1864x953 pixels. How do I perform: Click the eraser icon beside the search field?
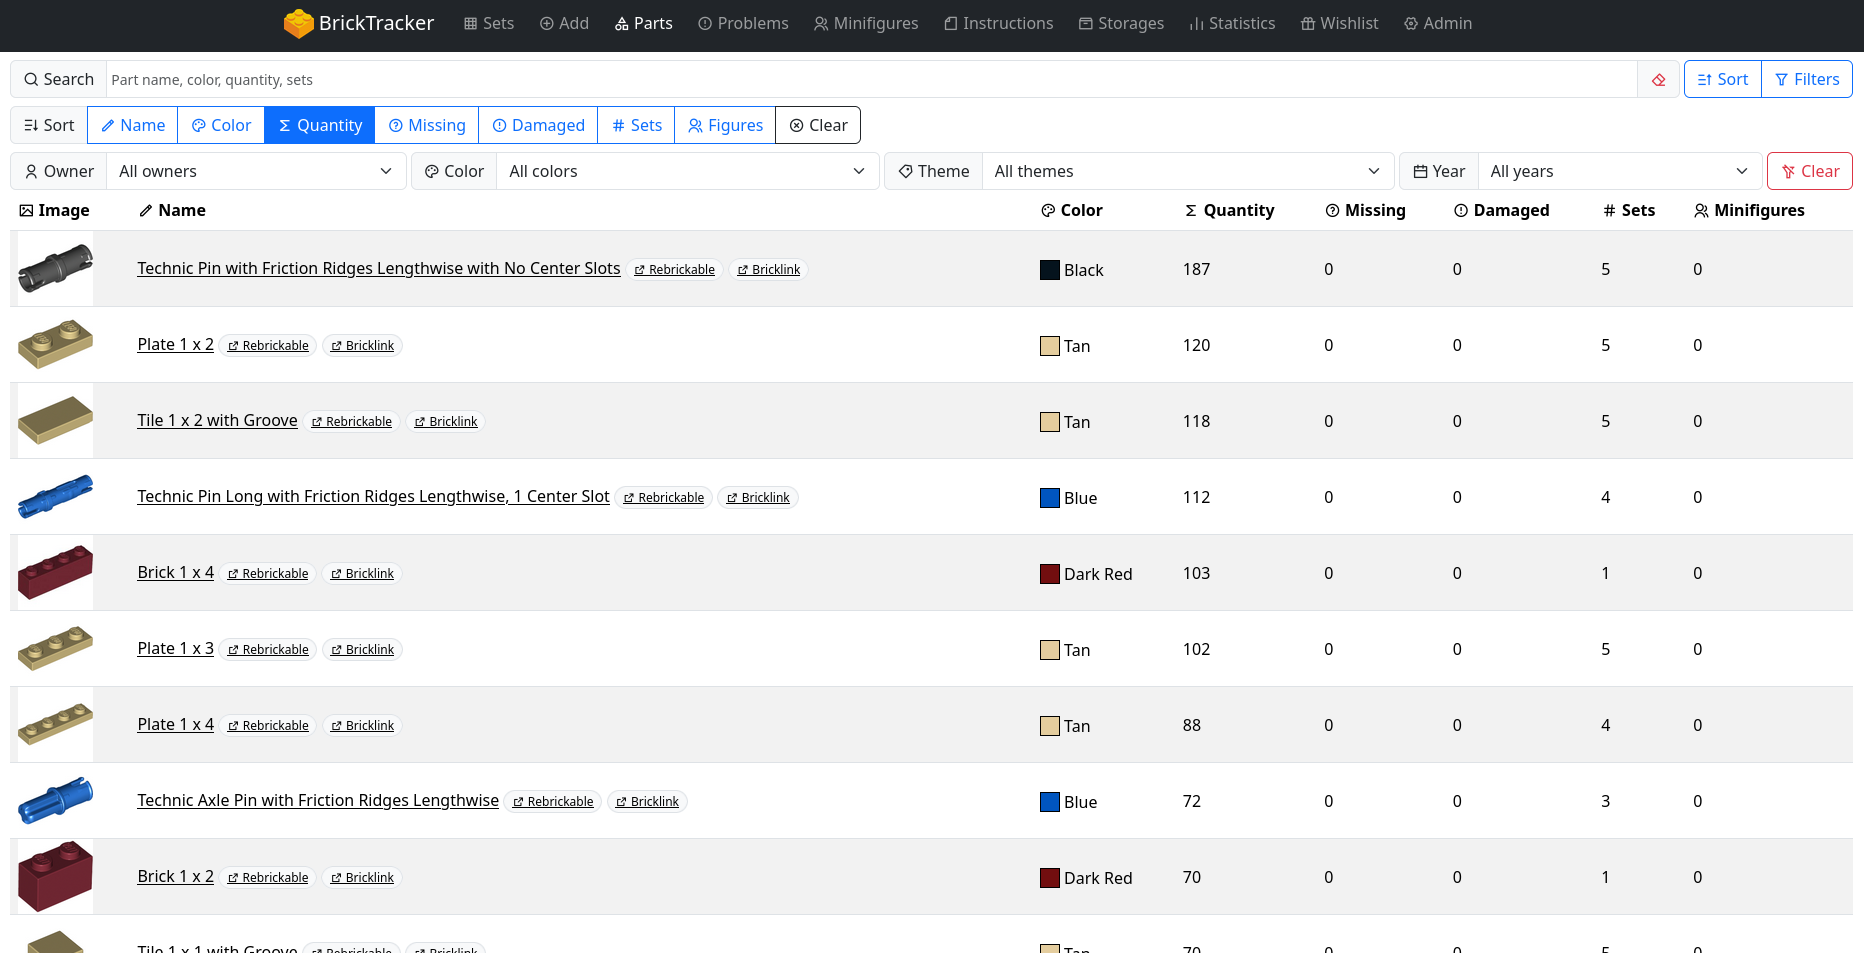coord(1658,80)
